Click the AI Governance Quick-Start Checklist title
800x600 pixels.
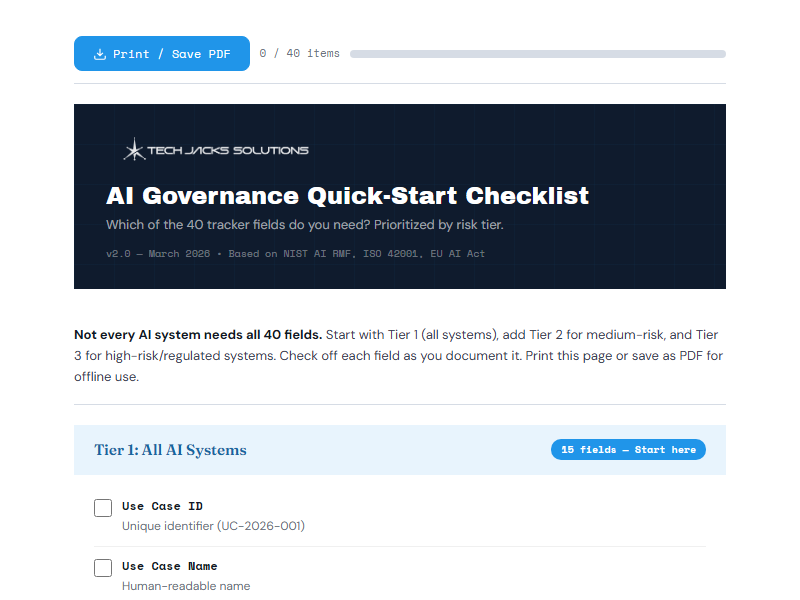[348, 196]
